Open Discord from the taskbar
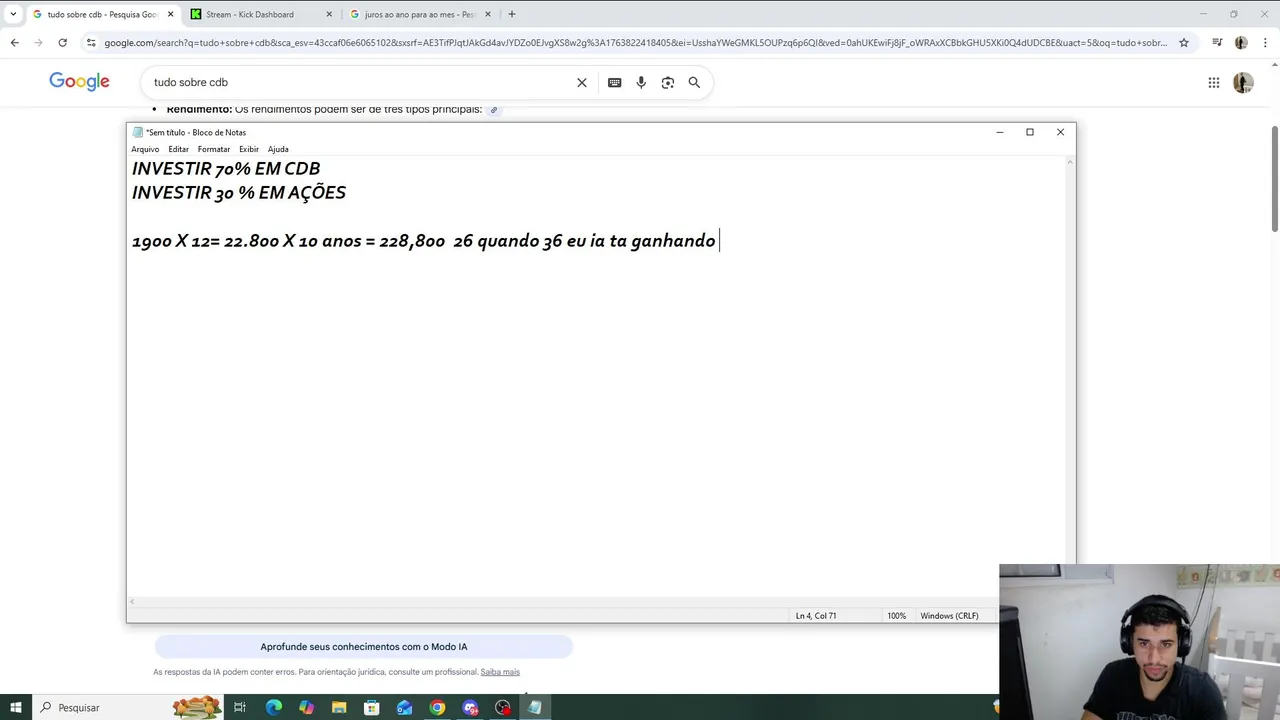Image resolution: width=1280 pixels, height=720 pixels. [x=470, y=707]
